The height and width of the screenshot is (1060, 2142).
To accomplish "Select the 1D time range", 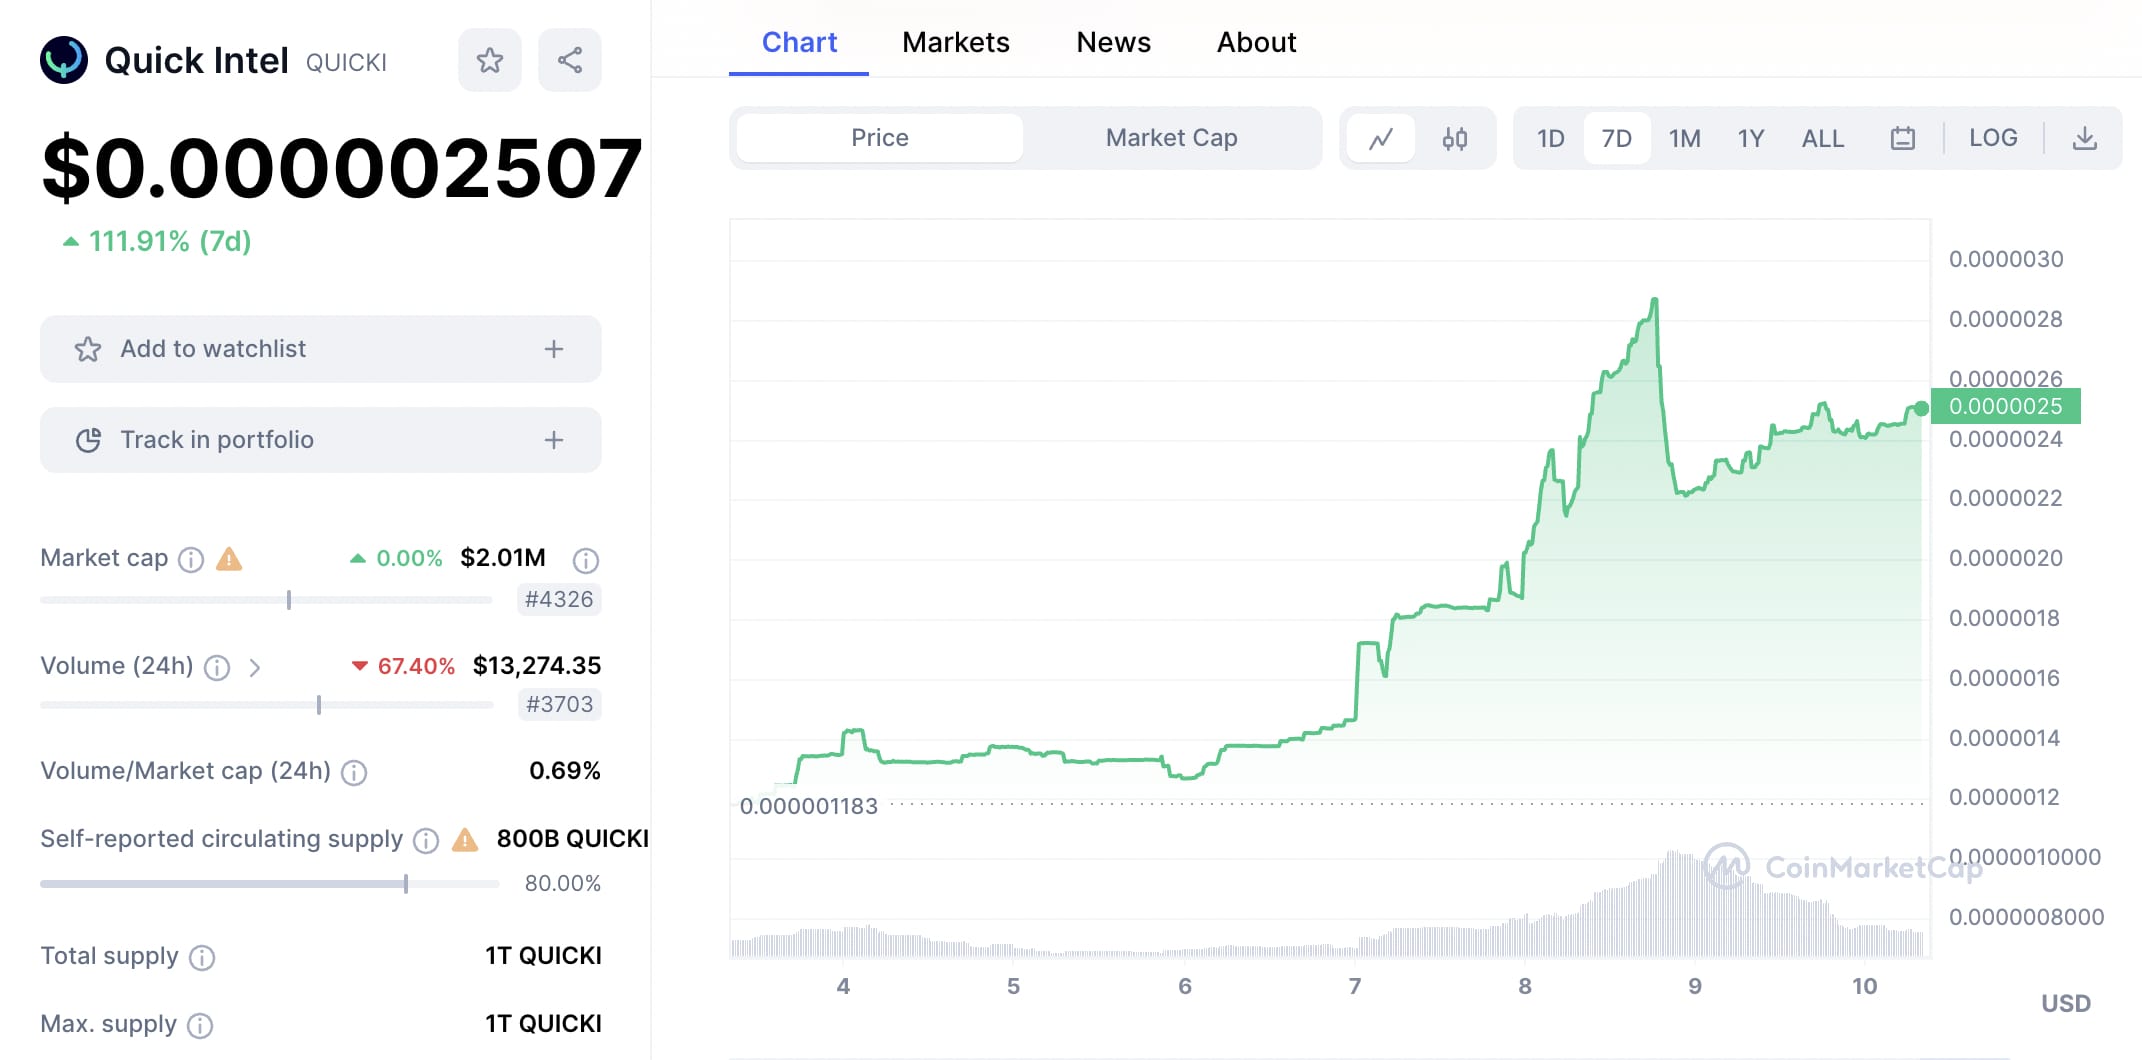I will click(1550, 139).
